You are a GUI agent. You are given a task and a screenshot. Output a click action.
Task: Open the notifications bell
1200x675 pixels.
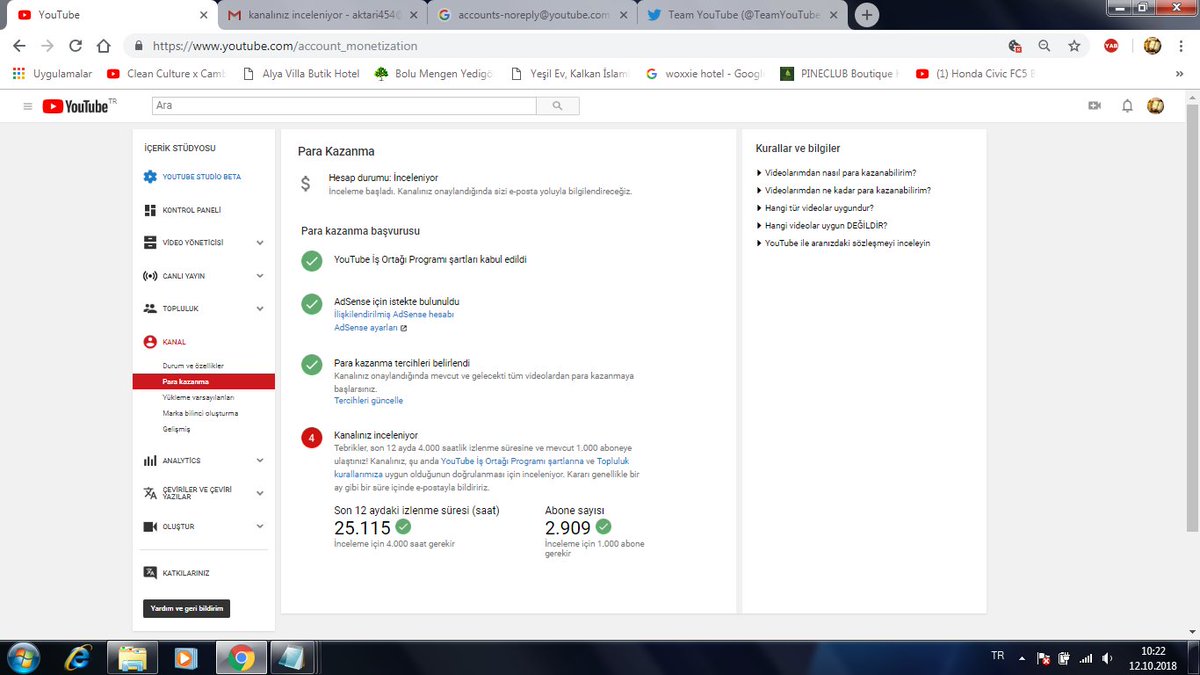click(1127, 106)
